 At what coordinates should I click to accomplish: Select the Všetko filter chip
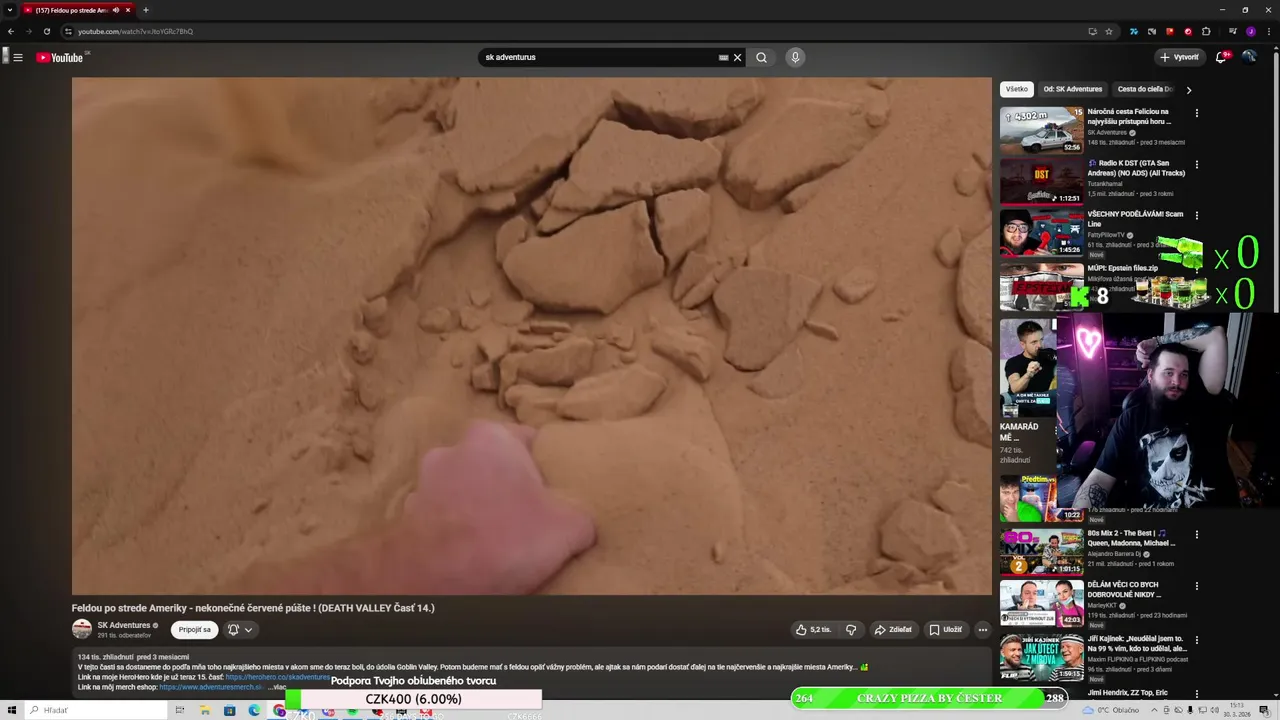[1017, 89]
